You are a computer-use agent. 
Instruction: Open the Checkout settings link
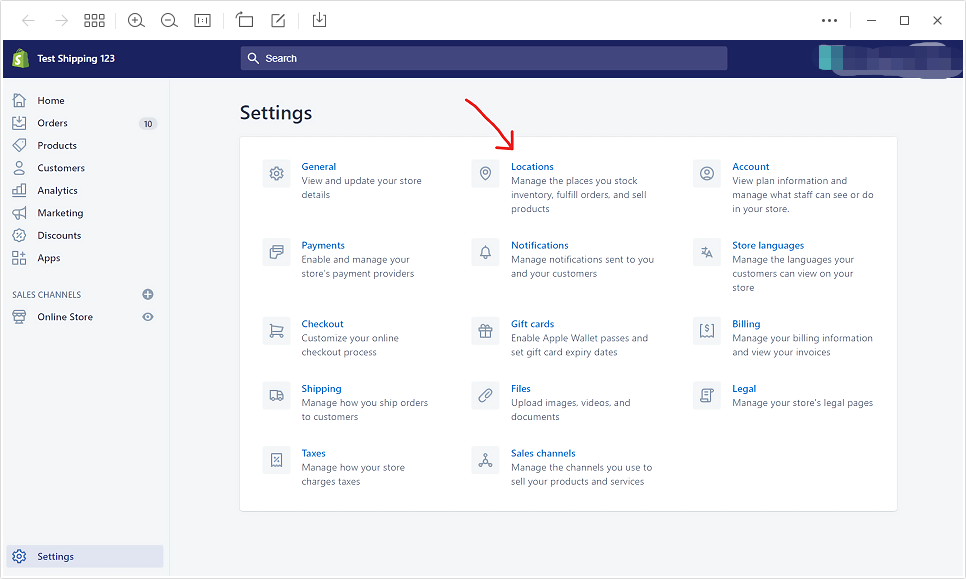[322, 323]
